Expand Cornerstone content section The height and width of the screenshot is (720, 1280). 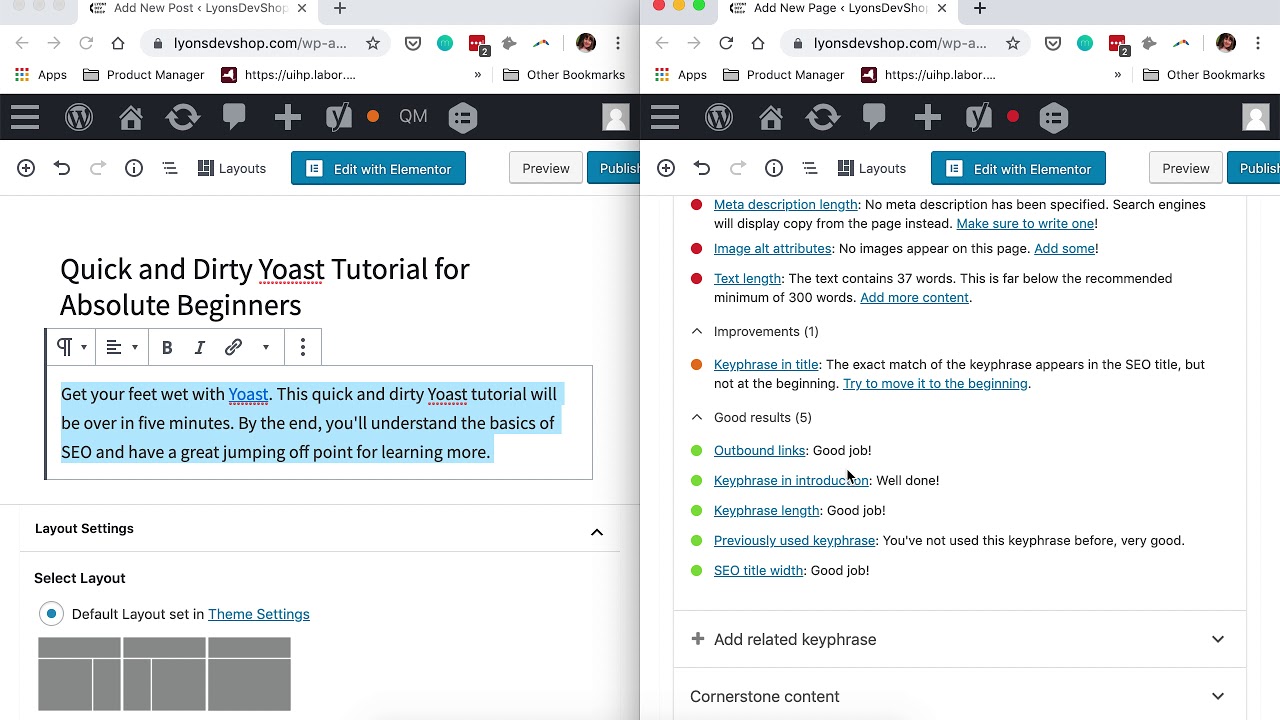coord(959,696)
